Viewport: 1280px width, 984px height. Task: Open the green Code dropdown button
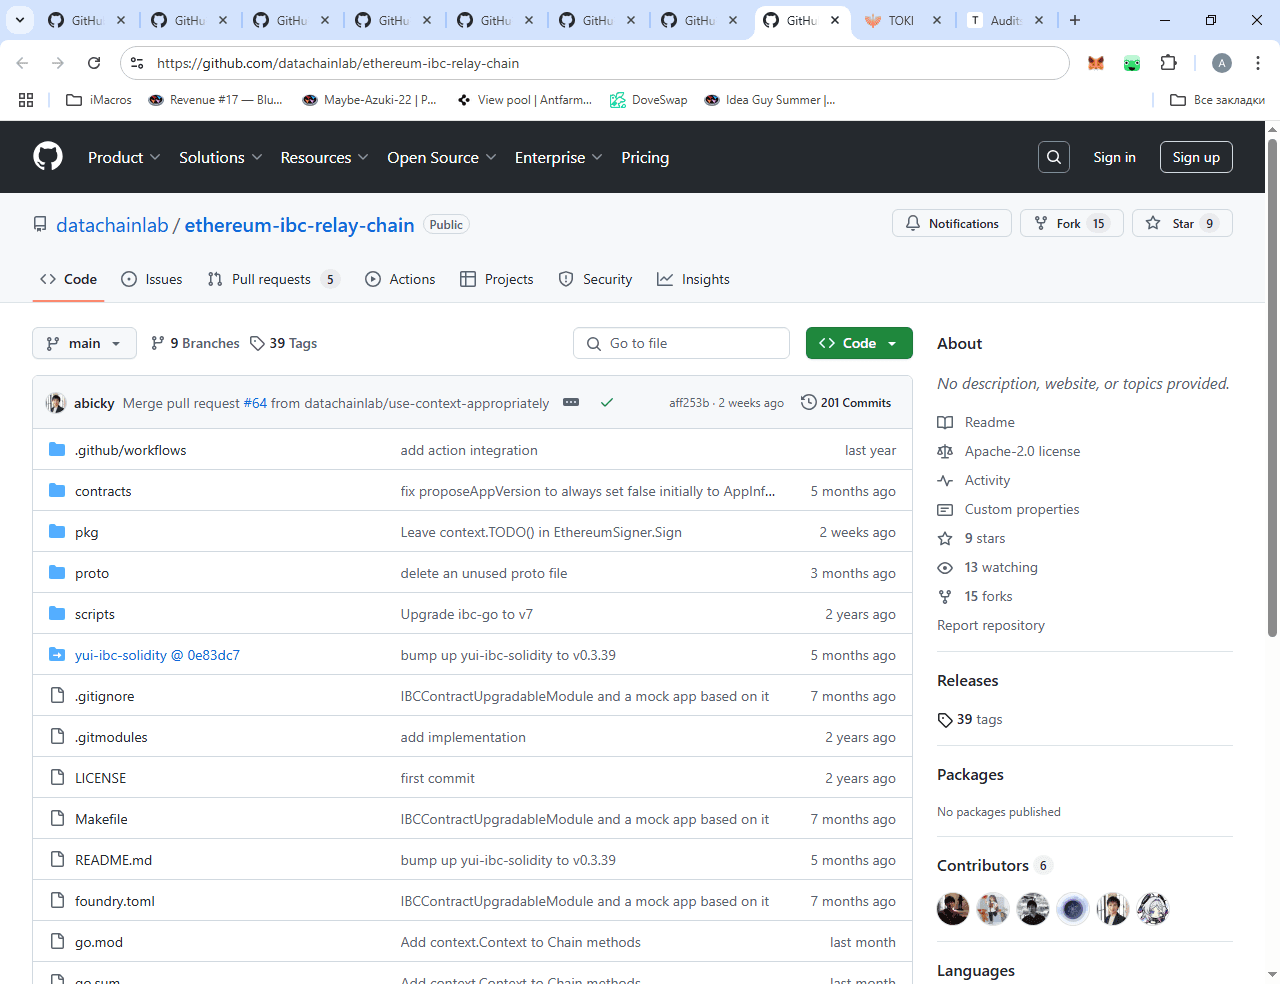click(x=859, y=343)
